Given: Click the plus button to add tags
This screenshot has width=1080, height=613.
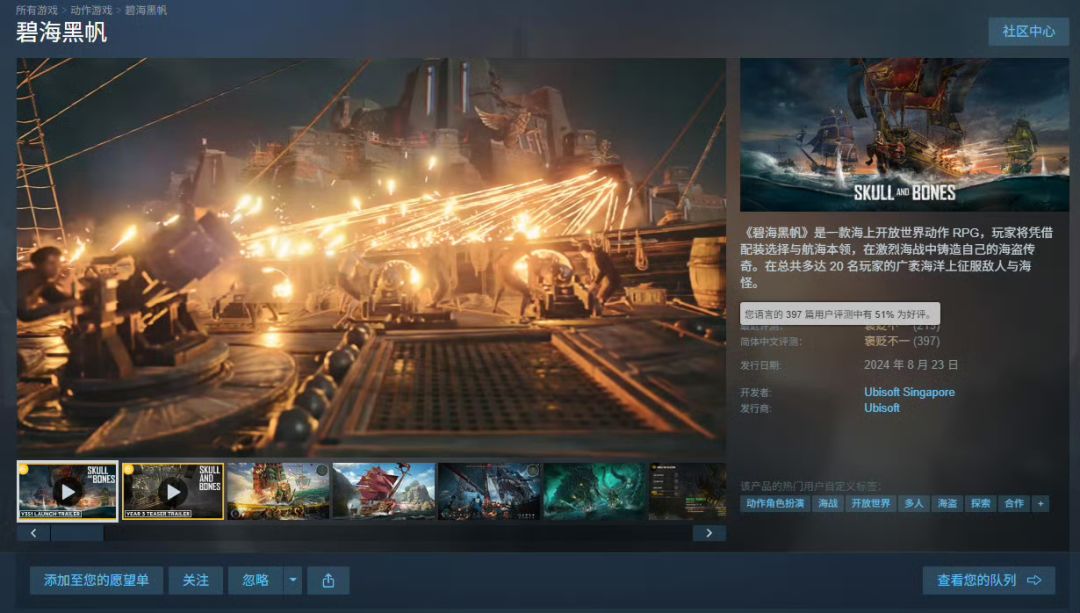Looking at the screenshot, I should (1041, 503).
